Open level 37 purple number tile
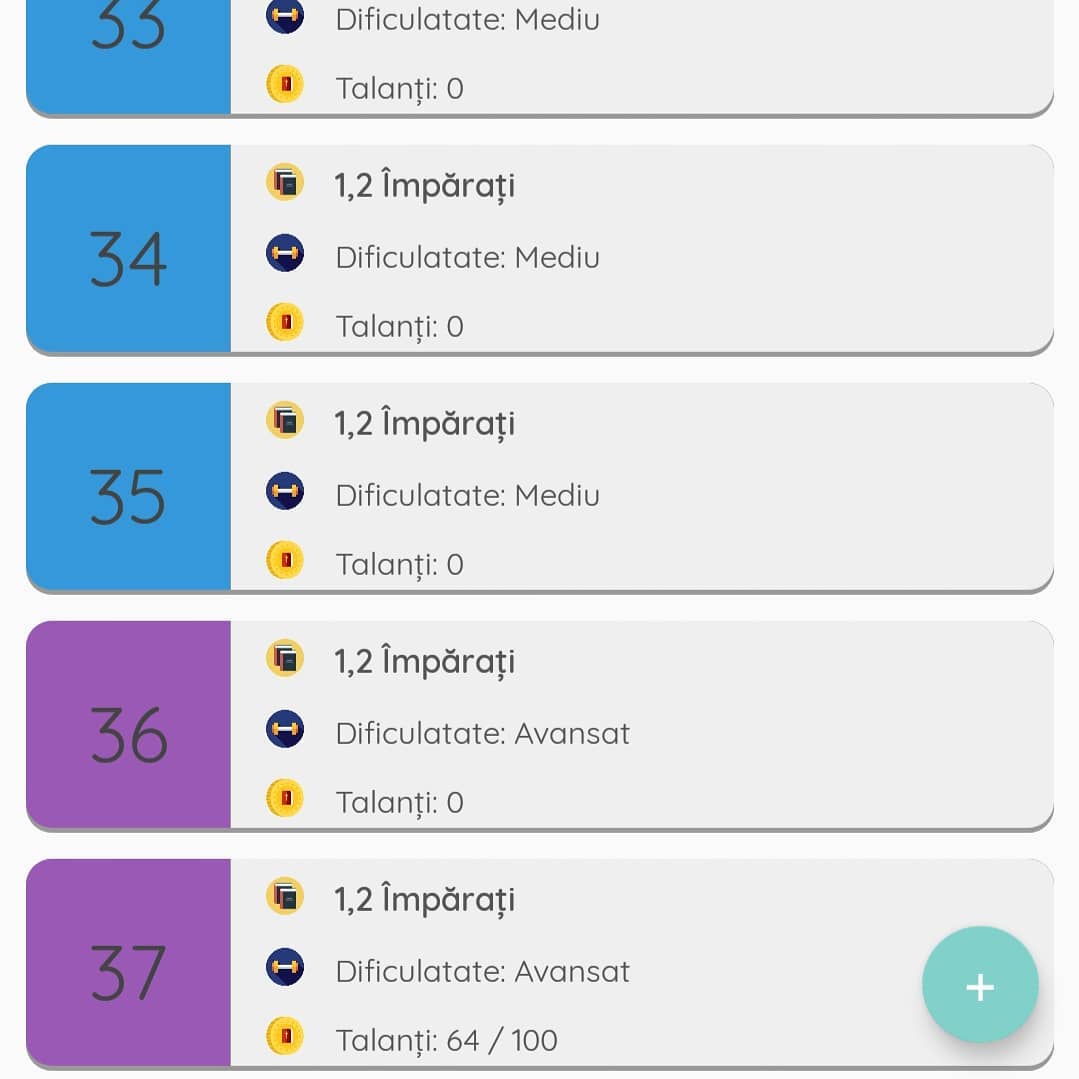Viewport: 1079px width, 1079px height. point(128,963)
